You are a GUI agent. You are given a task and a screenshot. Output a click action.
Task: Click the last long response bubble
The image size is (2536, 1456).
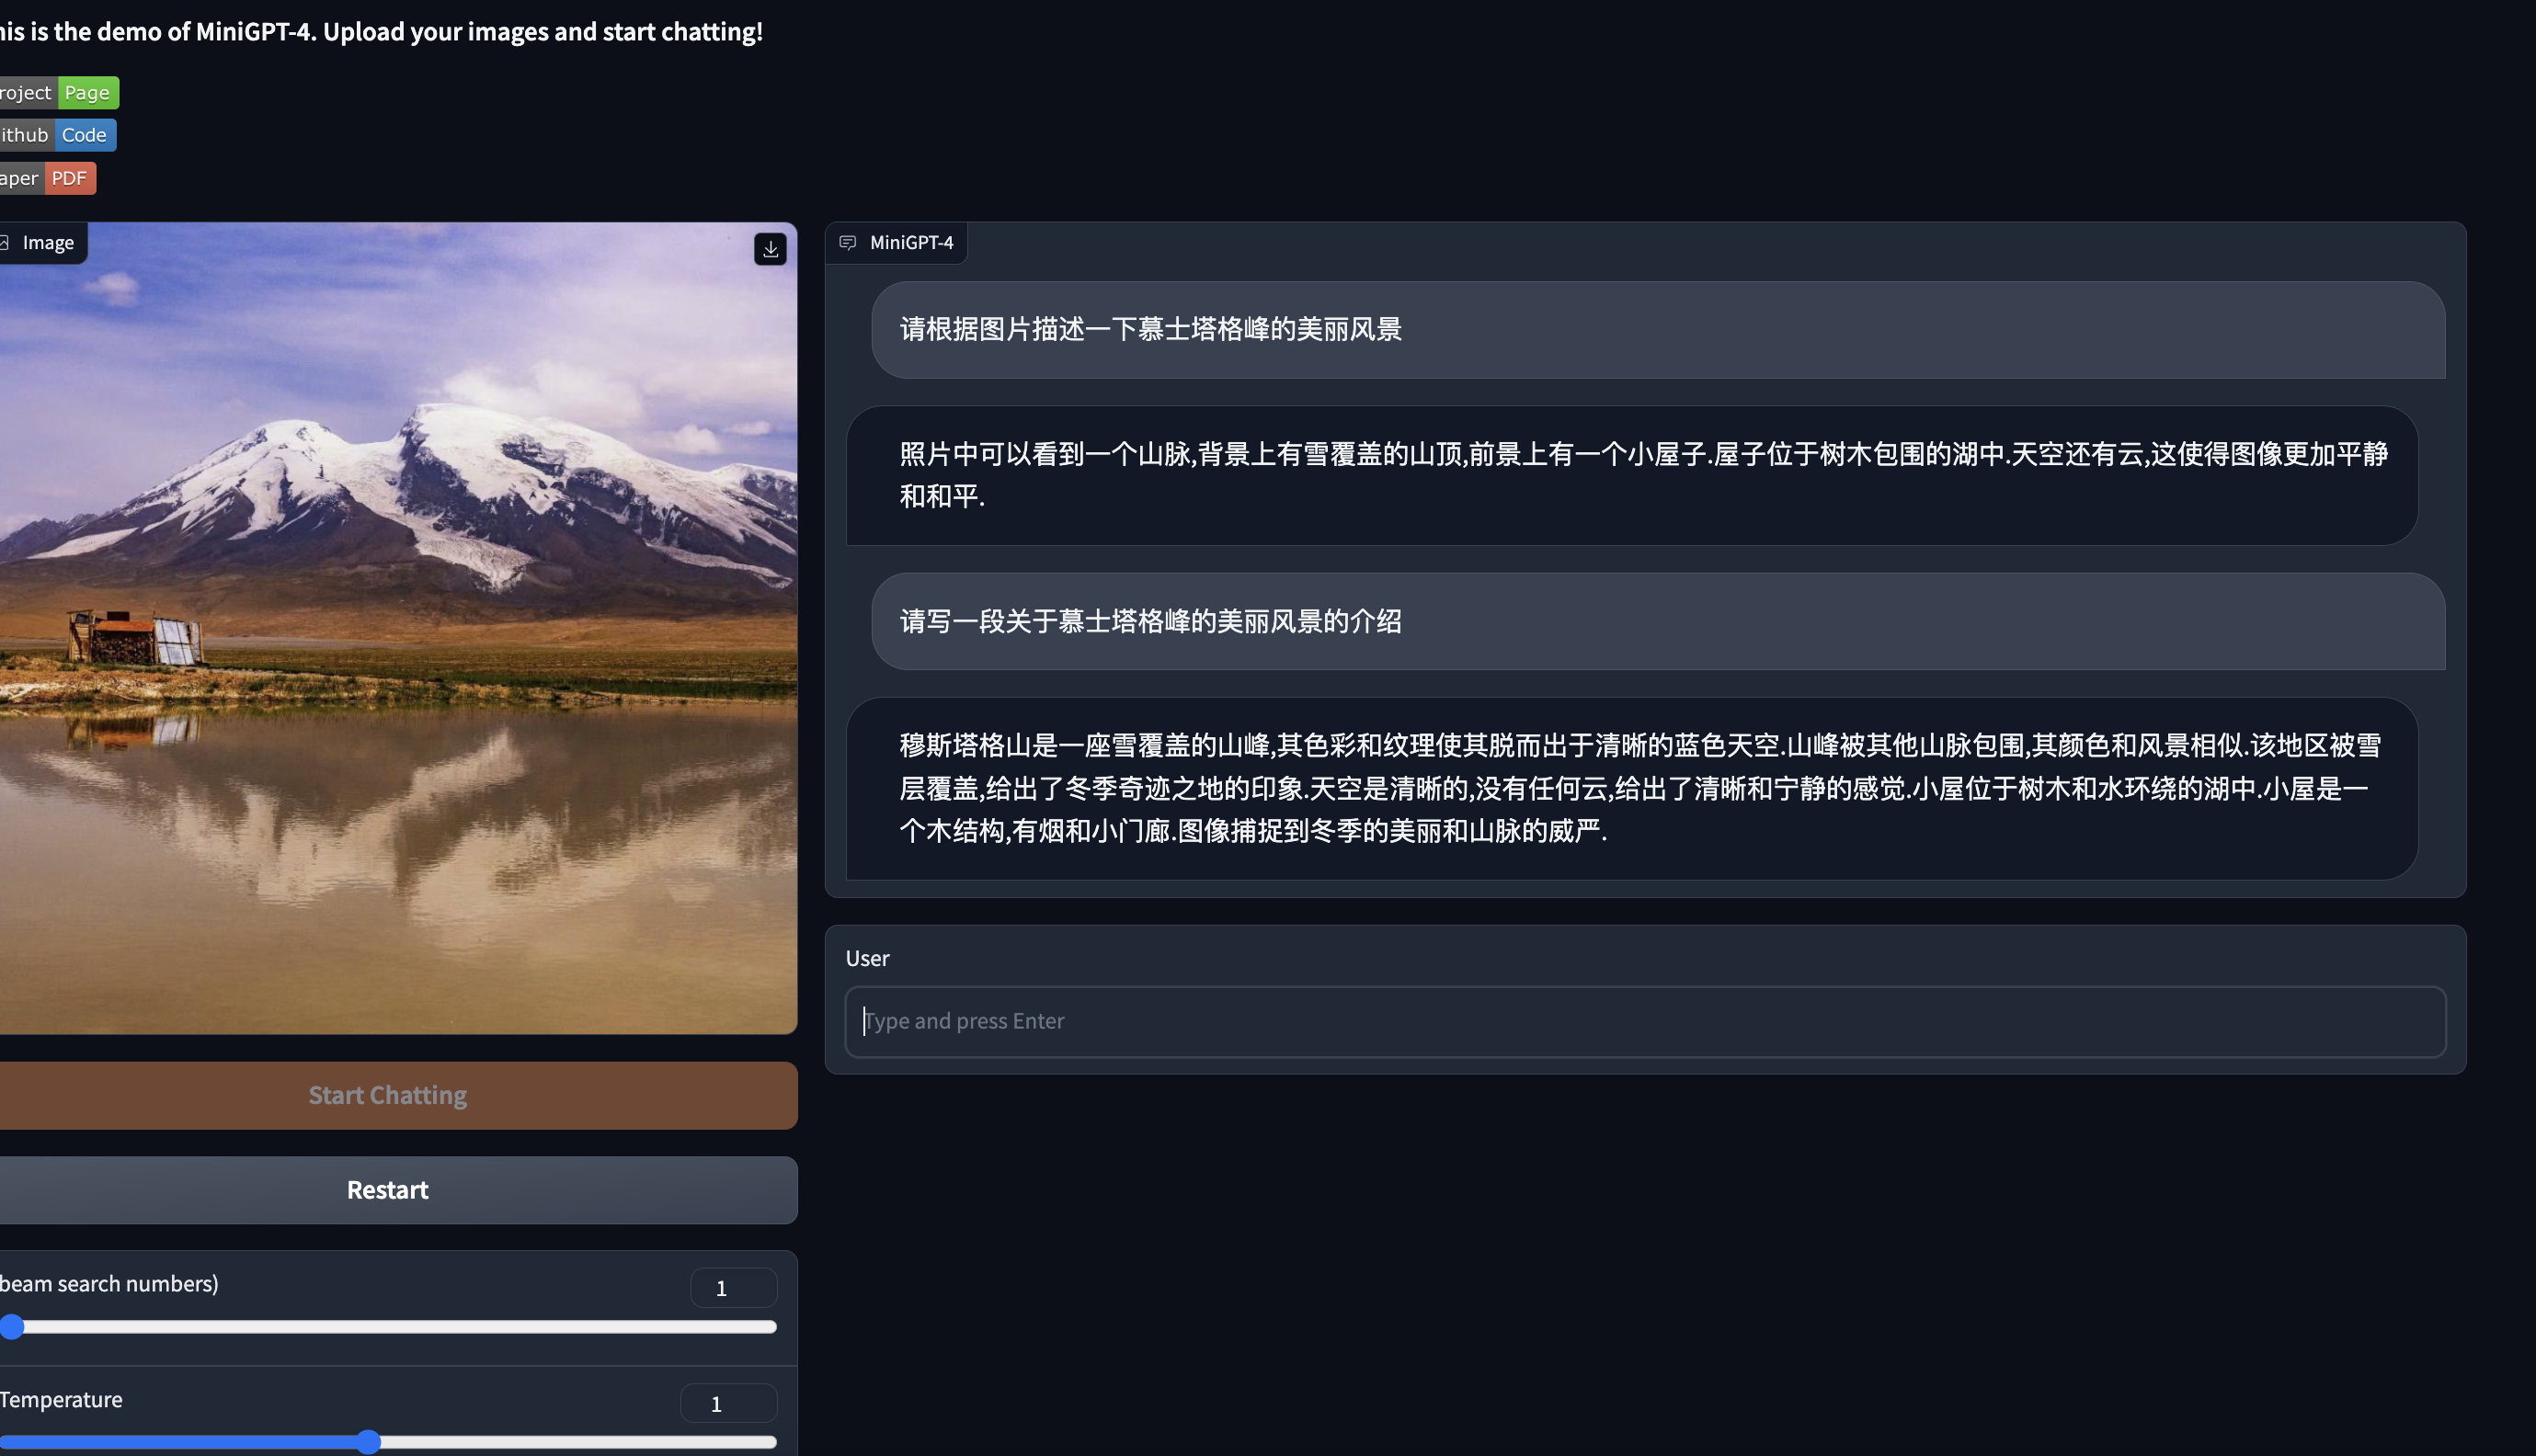click(x=1631, y=788)
